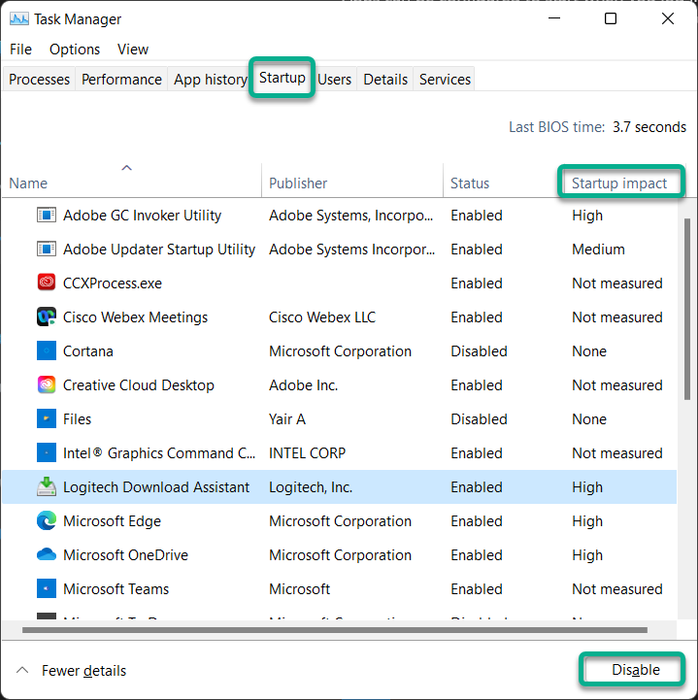Click Cortana's None impact value

coord(589,351)
